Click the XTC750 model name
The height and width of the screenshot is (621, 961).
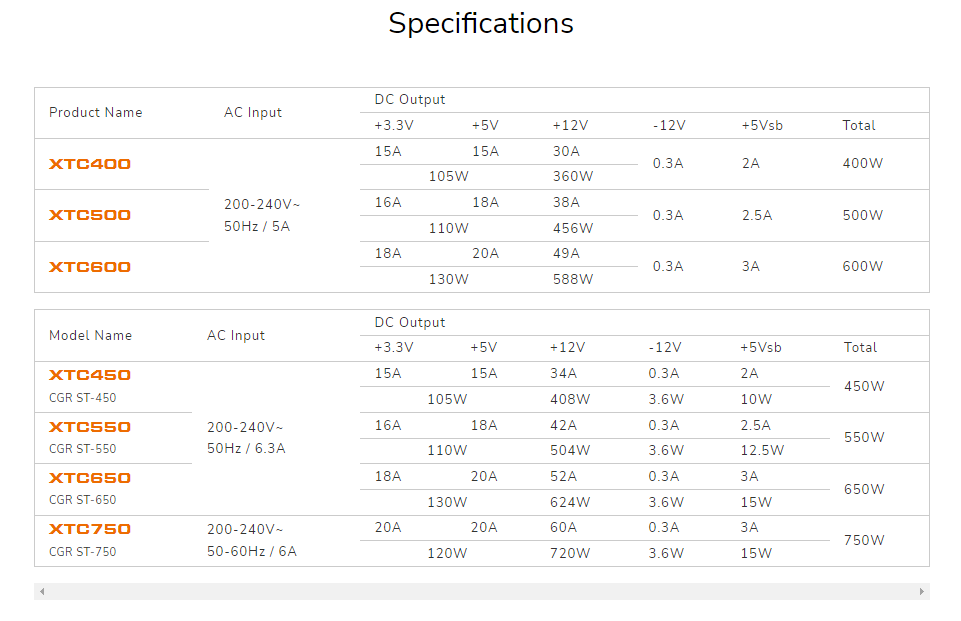(x=90, y=529)
